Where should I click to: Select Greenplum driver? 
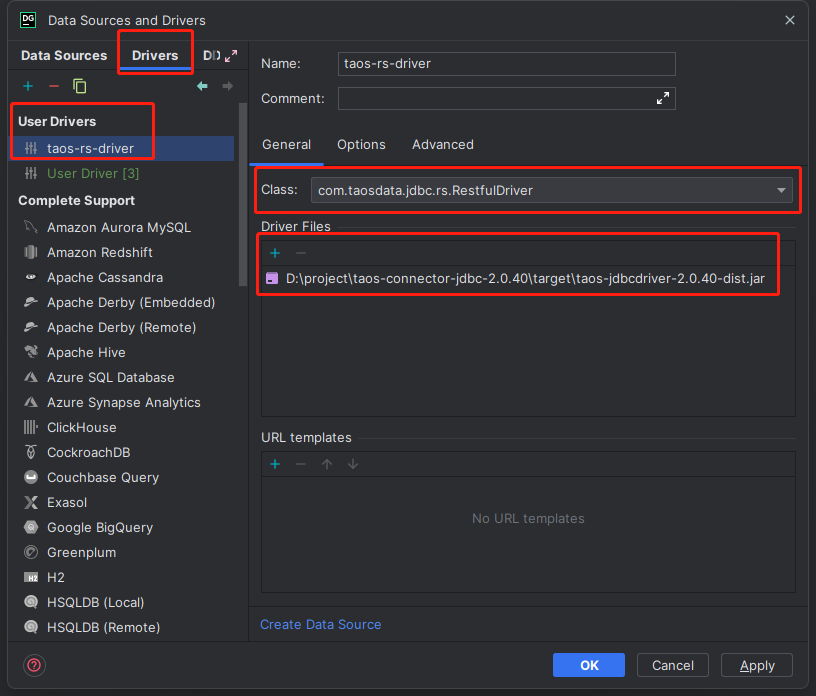[122, 552]
